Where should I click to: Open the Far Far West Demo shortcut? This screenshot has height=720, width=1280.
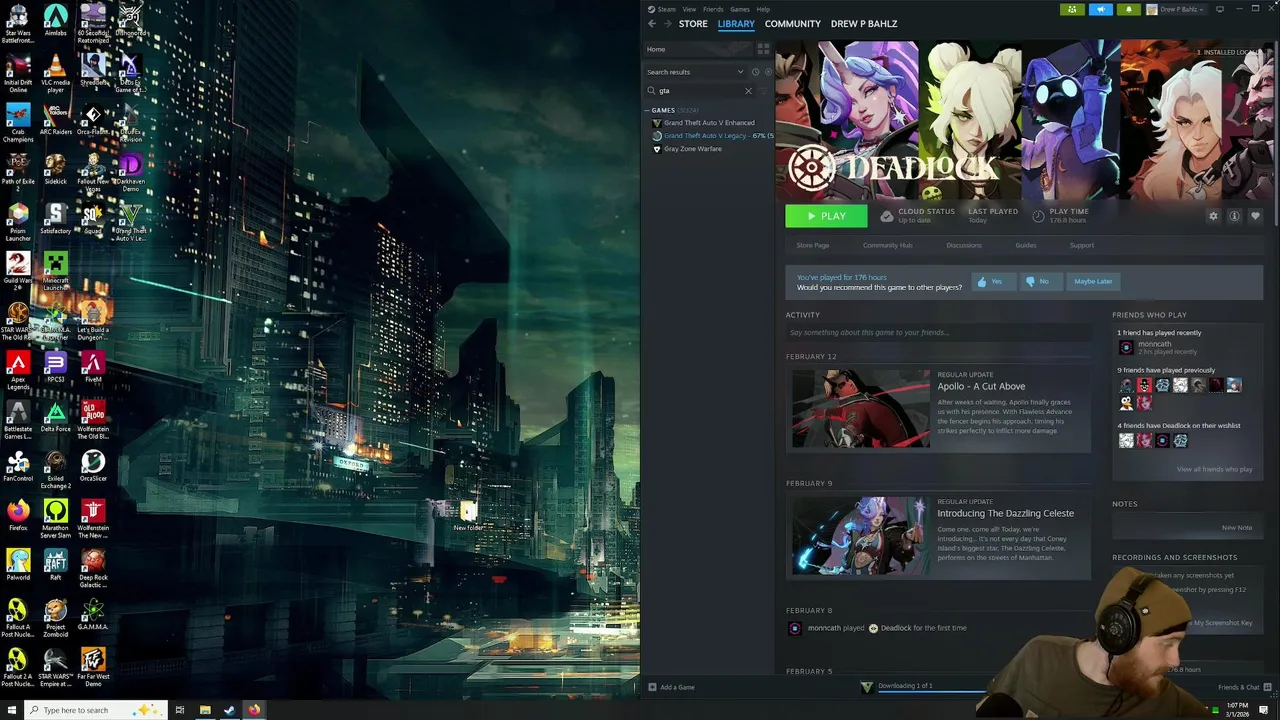click(93, 667)
